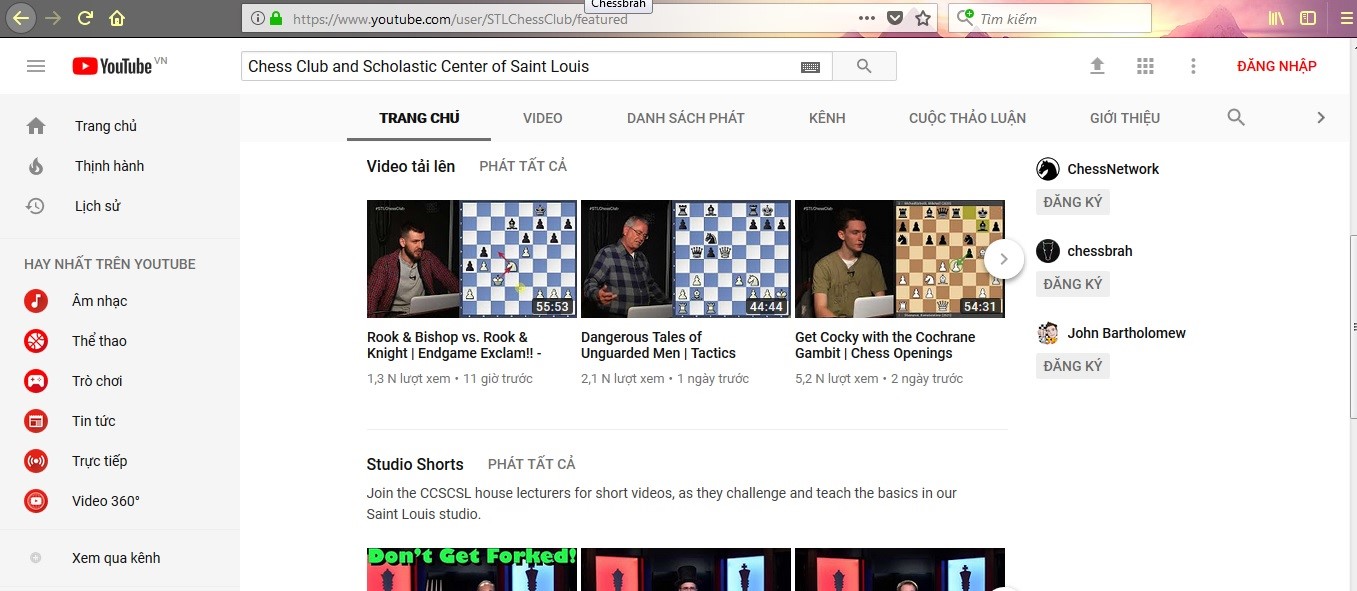Open the Get Cocky with the Cochrane Gambit thumbnail

pos(900,259)
